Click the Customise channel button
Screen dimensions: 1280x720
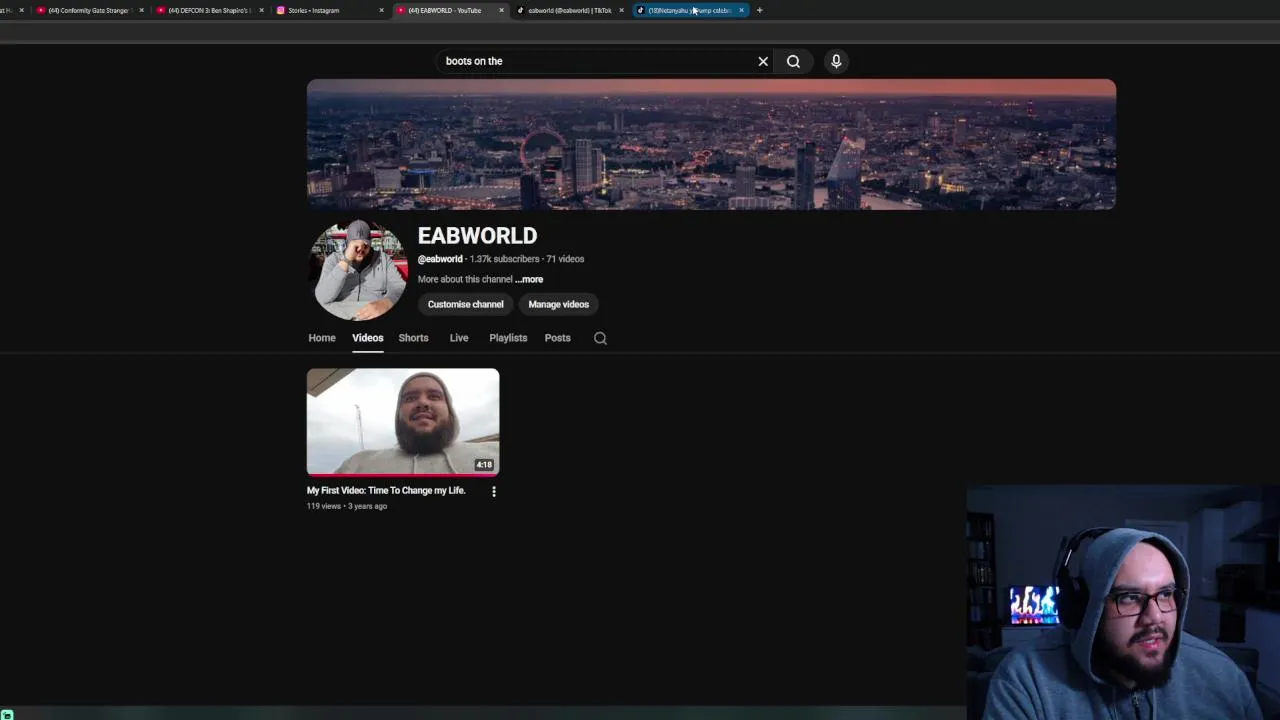(x=465, y=304)
